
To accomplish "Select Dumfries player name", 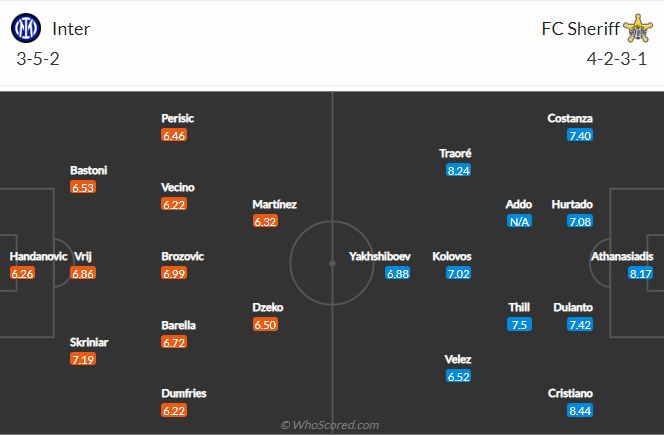I will coord(184,393).
